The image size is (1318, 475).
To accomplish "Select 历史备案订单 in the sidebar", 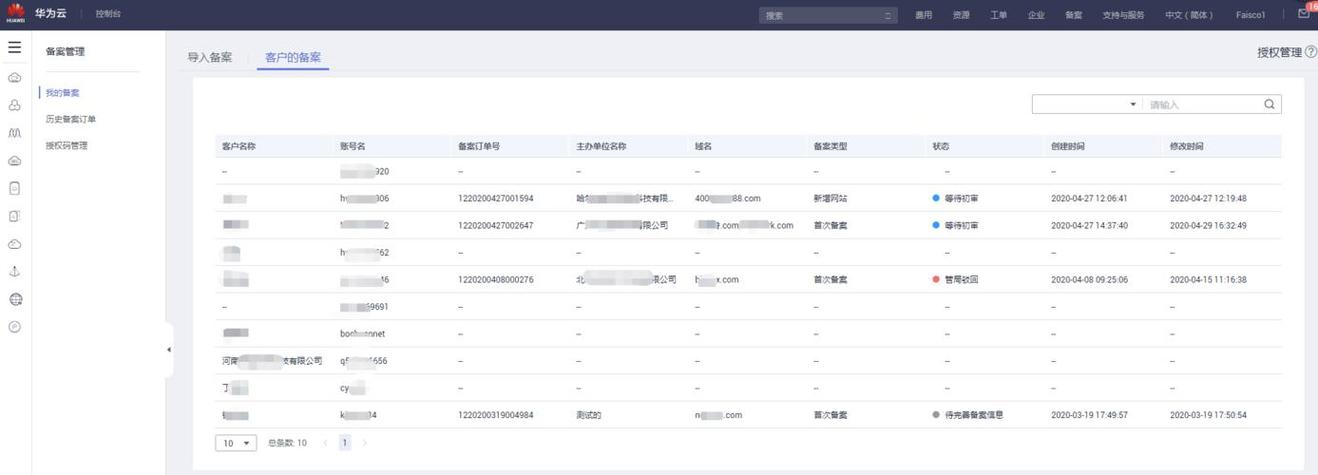I will point(71,119).
